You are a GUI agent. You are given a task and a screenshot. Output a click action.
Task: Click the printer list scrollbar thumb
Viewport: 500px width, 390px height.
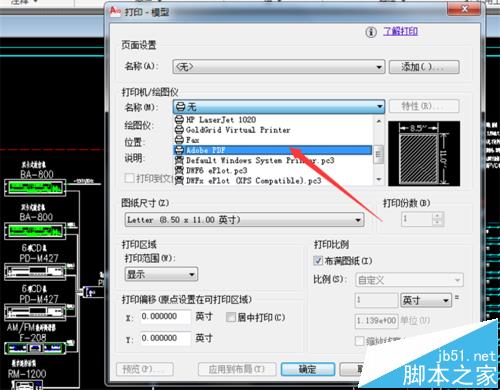(378, 154)
